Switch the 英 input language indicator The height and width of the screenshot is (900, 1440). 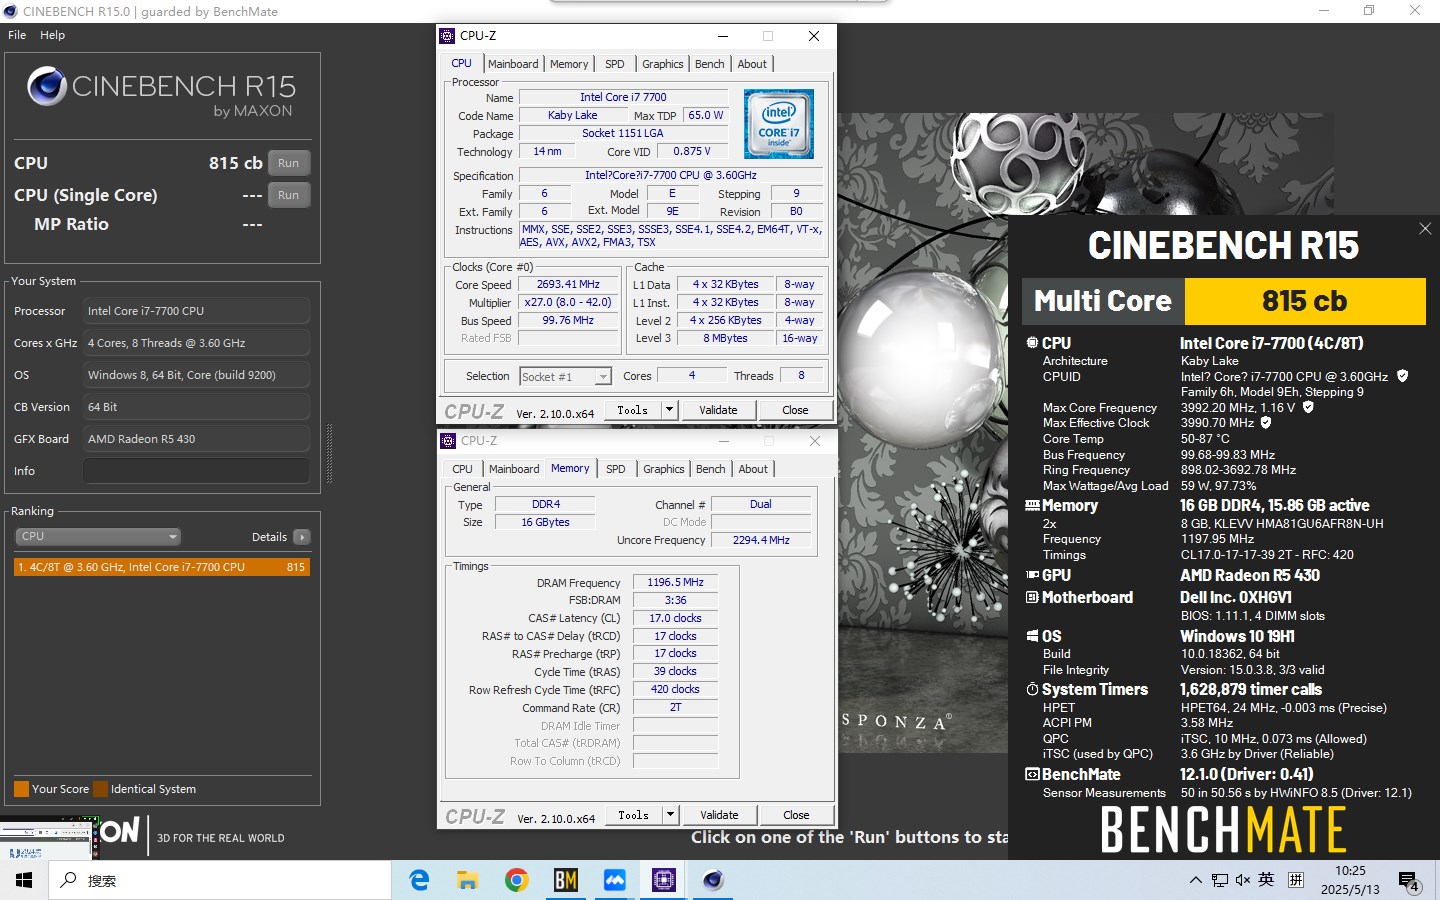(x=1266, y=880)
